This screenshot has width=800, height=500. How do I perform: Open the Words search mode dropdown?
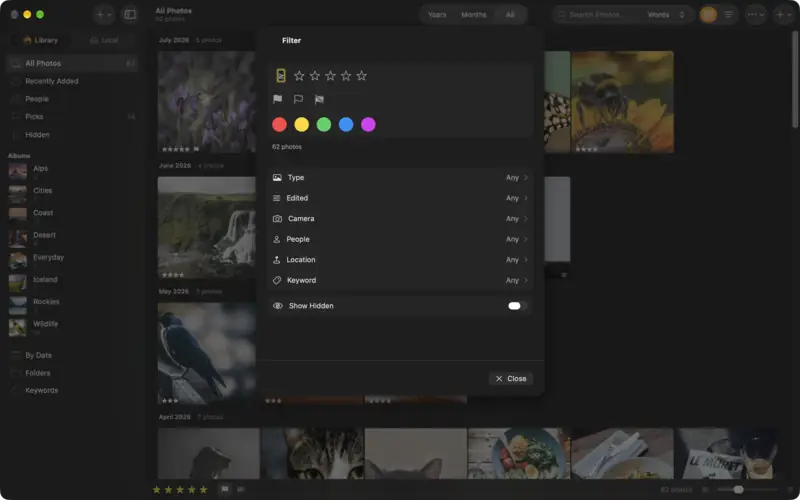click(x=666, y=15)
